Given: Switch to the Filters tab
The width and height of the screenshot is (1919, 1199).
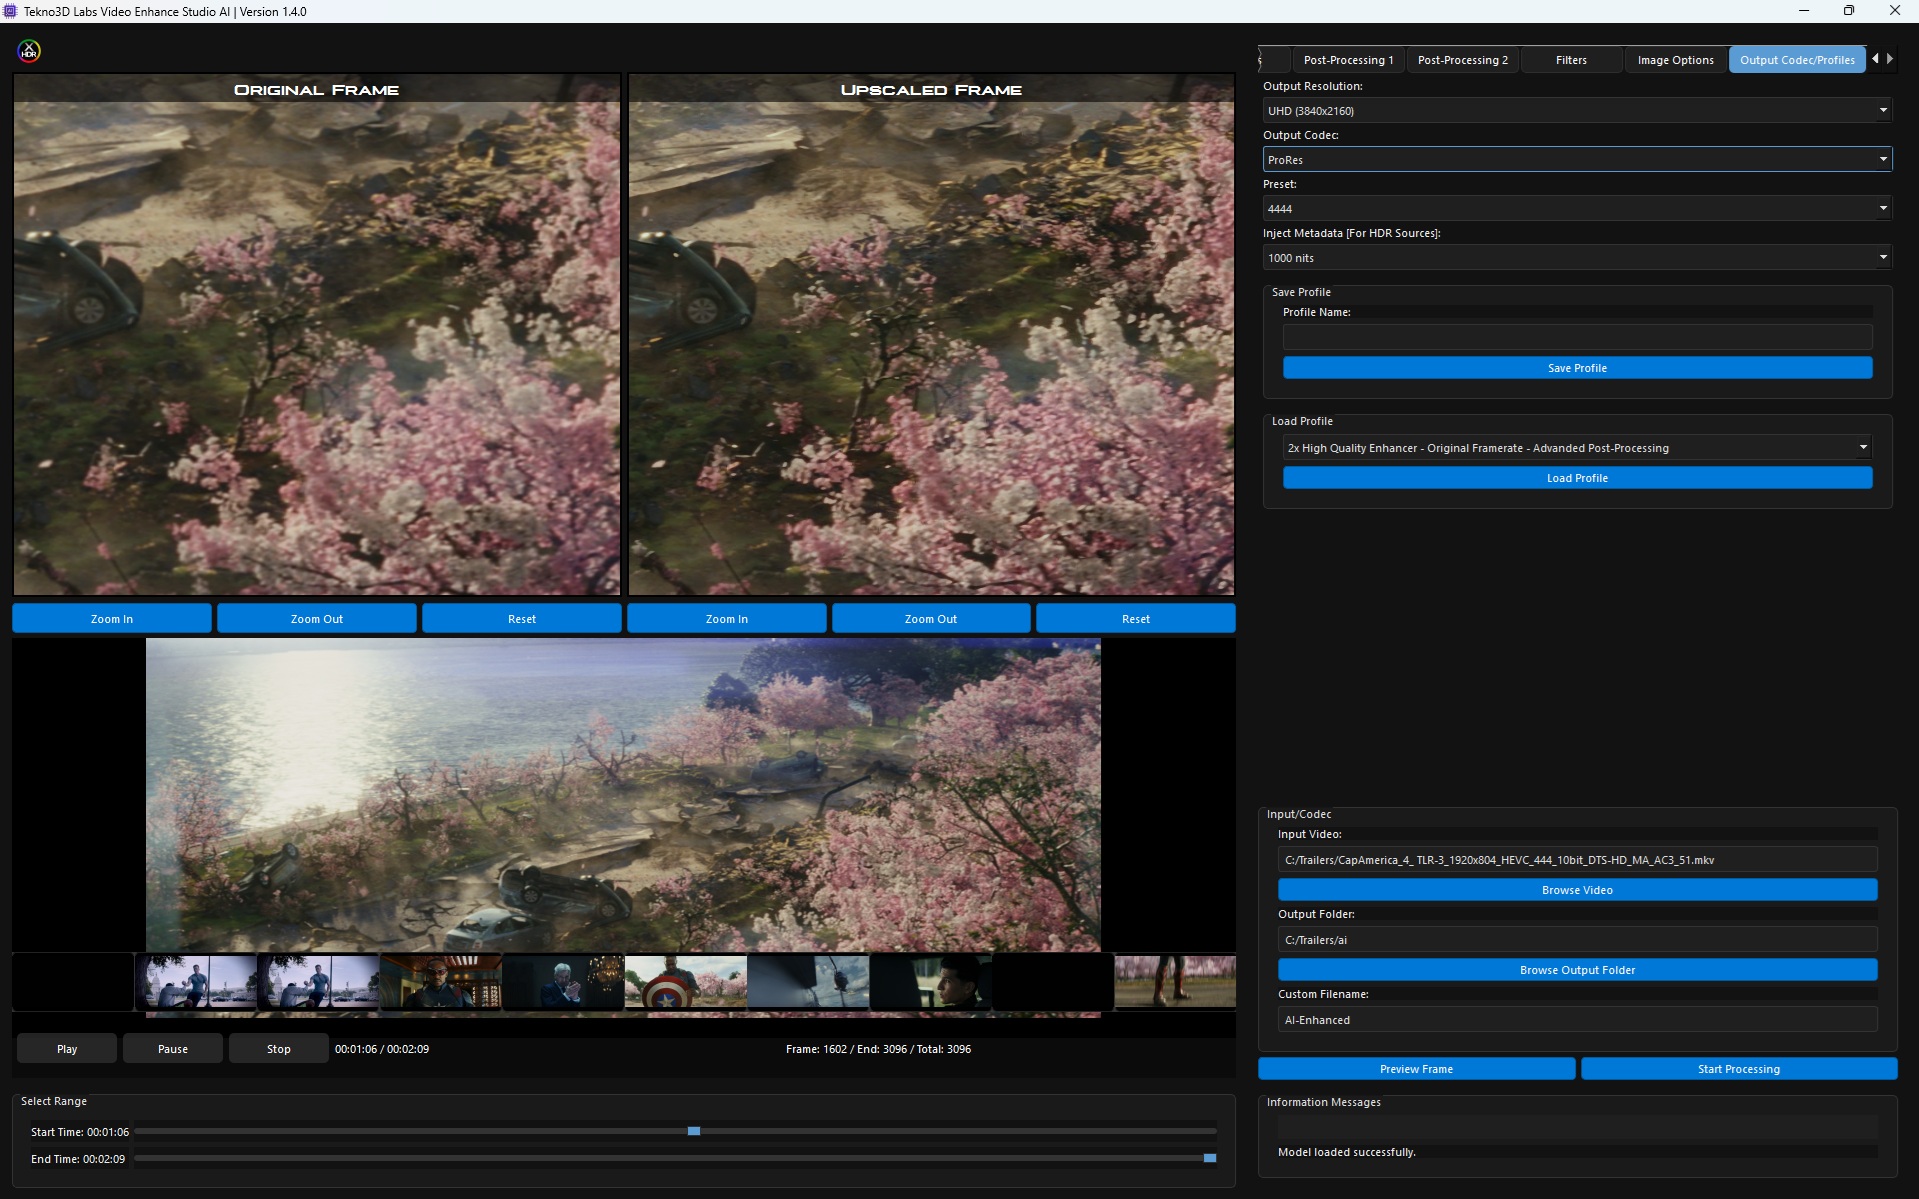Looking at the screenshot, I should pyautogui.click(x=1571, y=60).
